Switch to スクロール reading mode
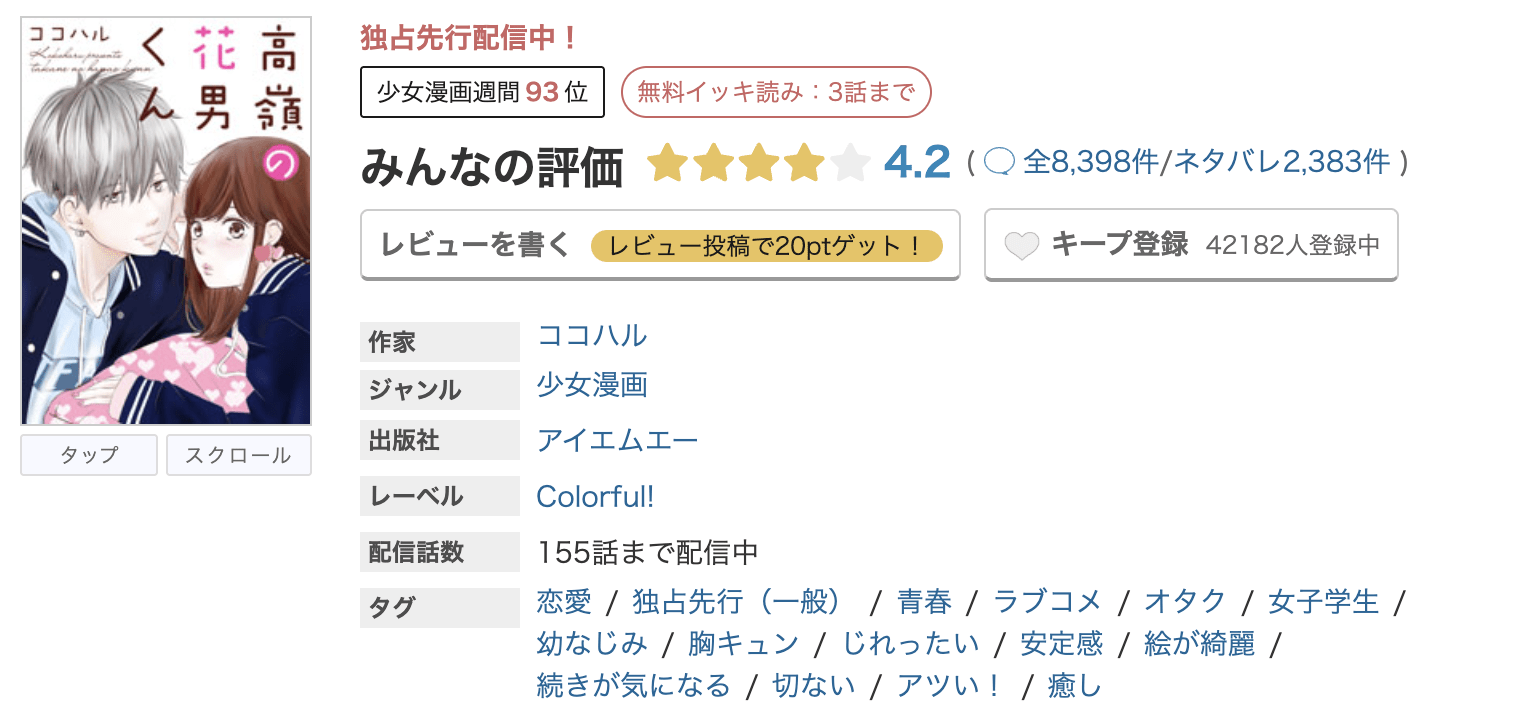 (x=238, y=455)
